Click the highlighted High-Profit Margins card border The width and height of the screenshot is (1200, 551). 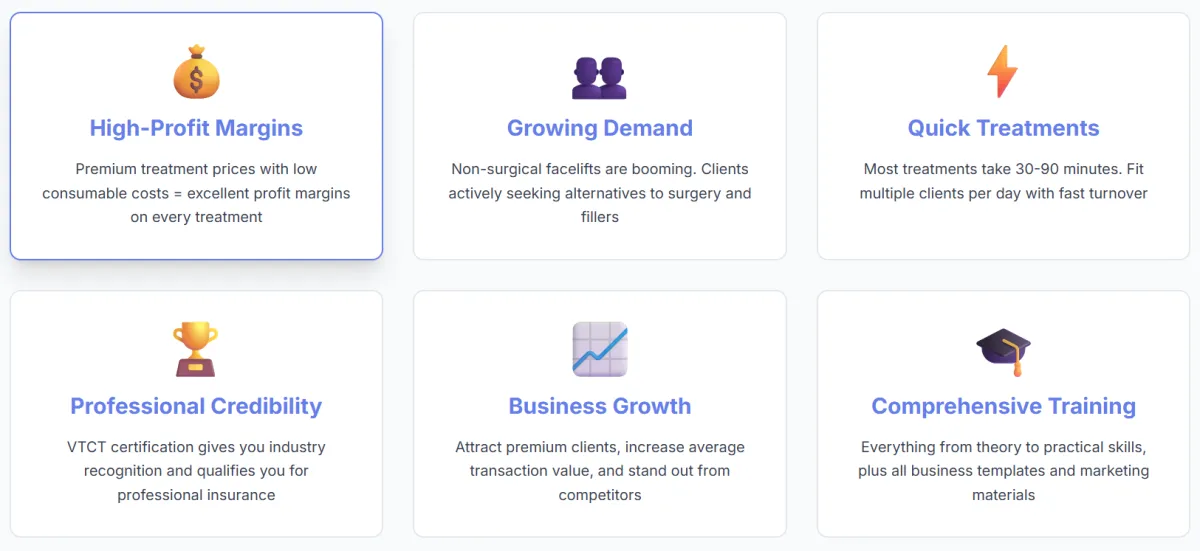[x=11, y=136]
